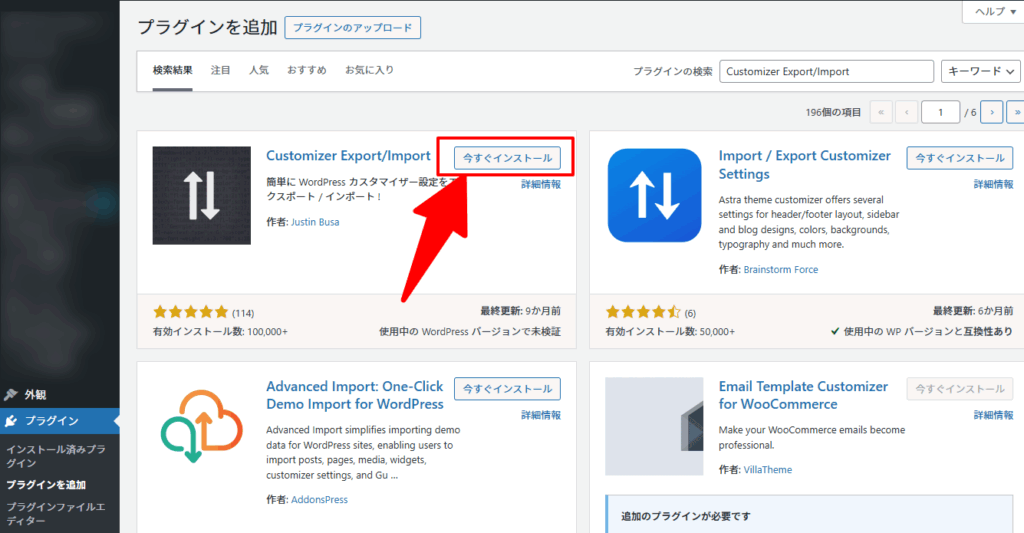Open the お気に入り tab

point(369,70)
